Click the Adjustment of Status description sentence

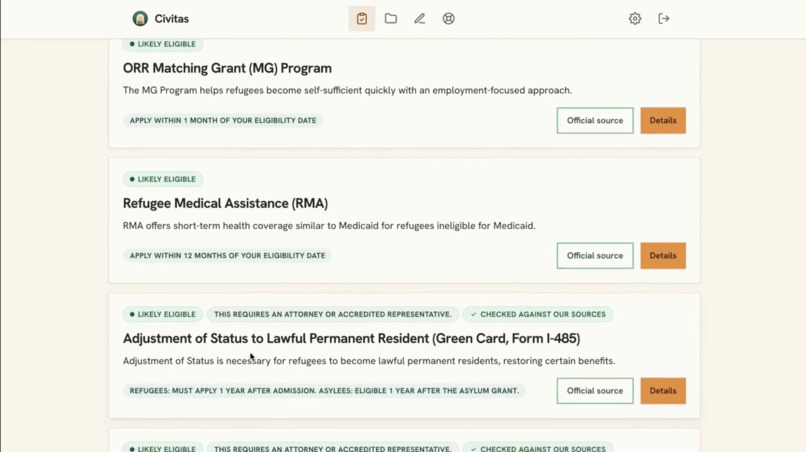point(369,361)
